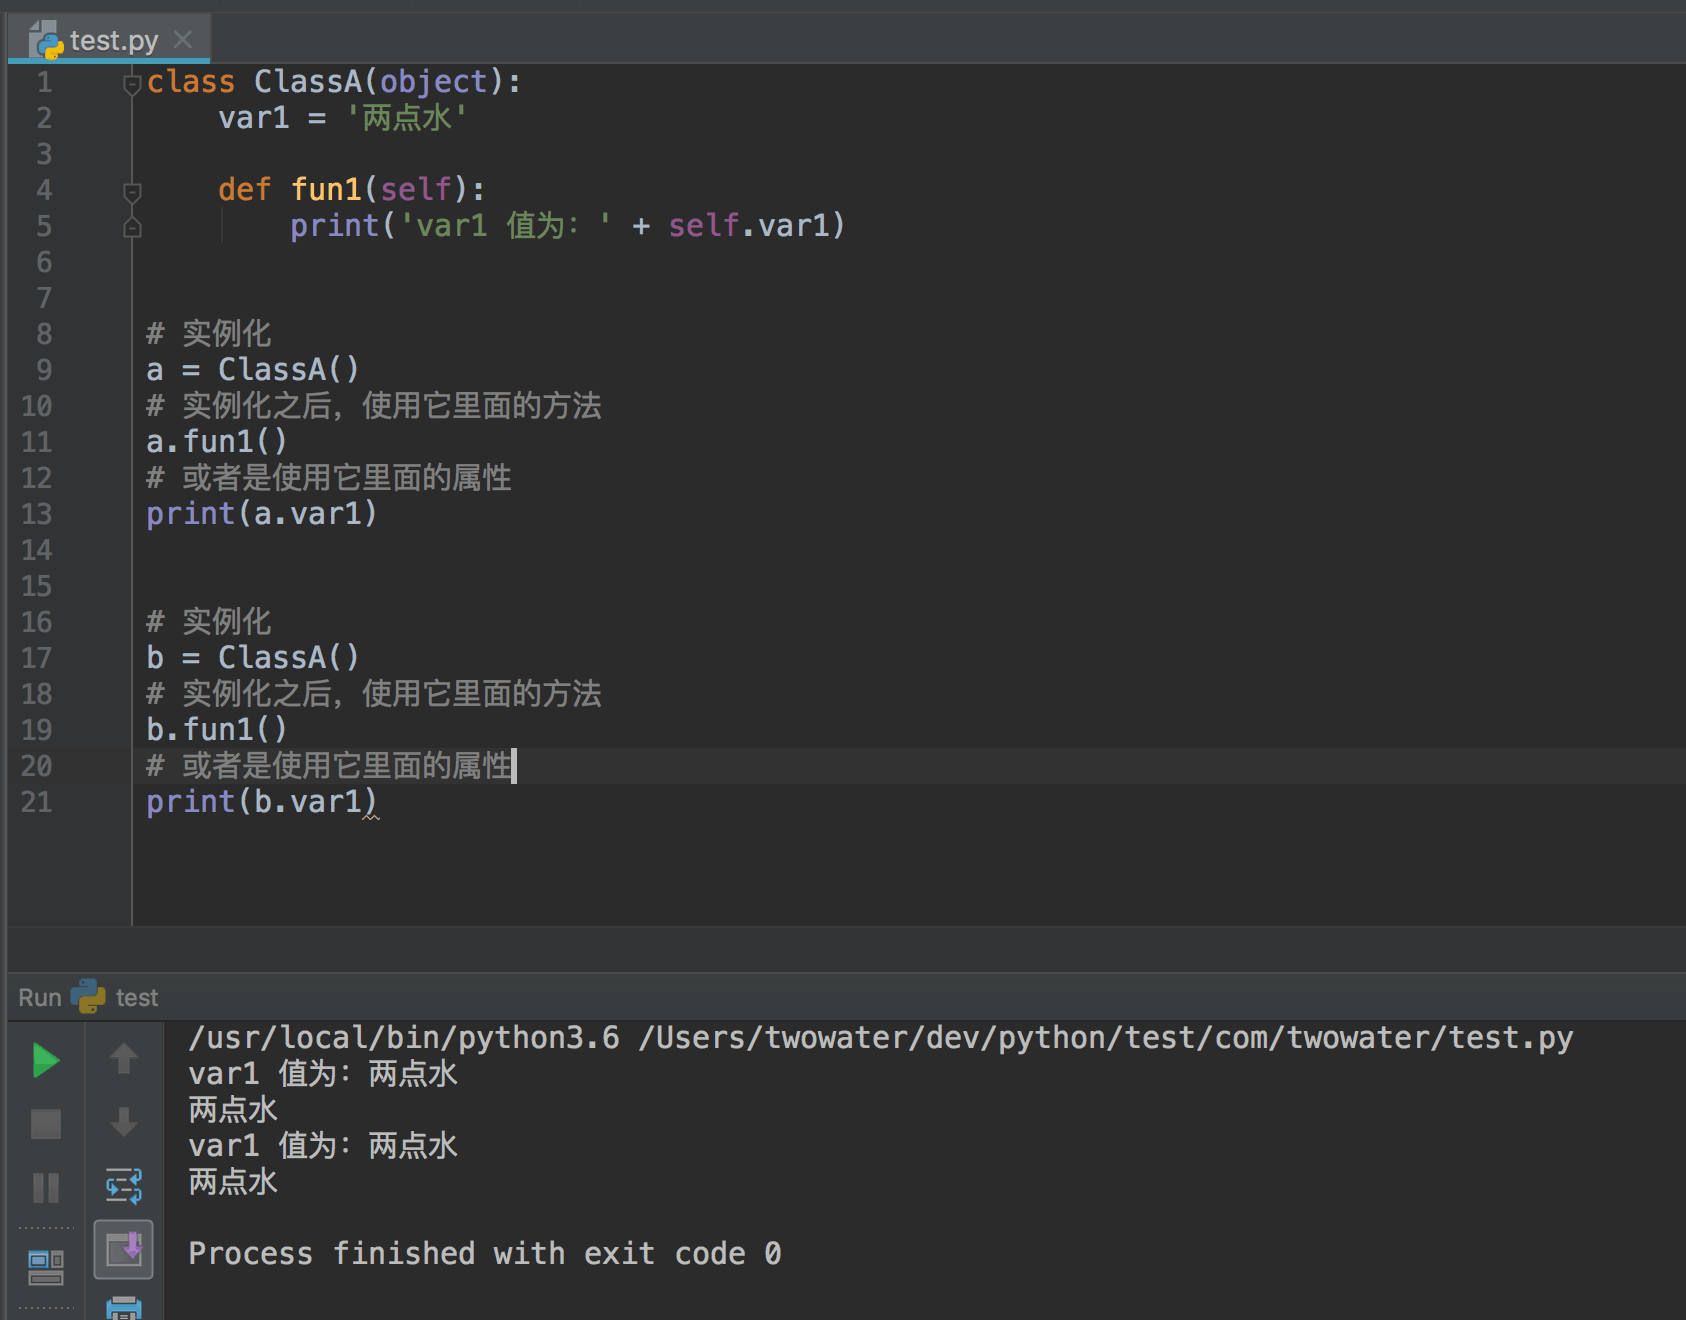Viewport: 1686px width, 1320px height.
Task: Click first 'var1 值为: 两点水' console output line
Action: click(x=323, y=1073)
